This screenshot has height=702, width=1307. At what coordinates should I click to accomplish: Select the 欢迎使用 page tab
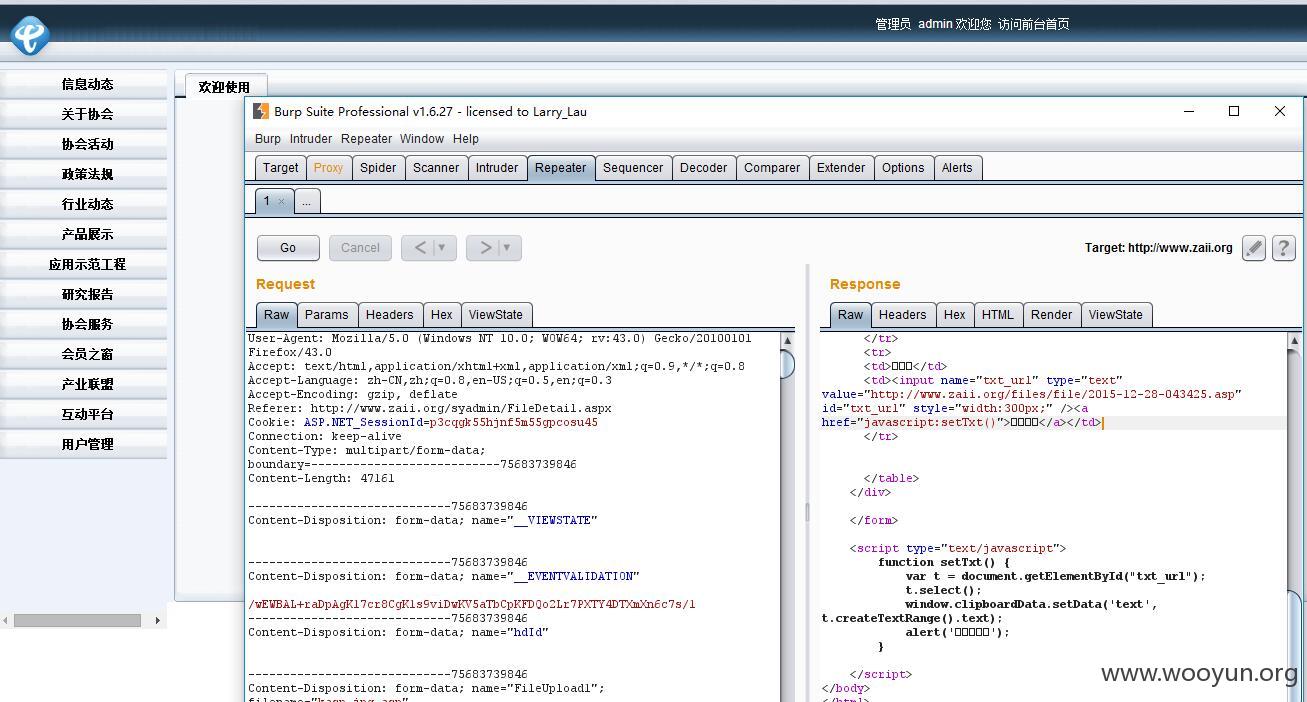224,87
